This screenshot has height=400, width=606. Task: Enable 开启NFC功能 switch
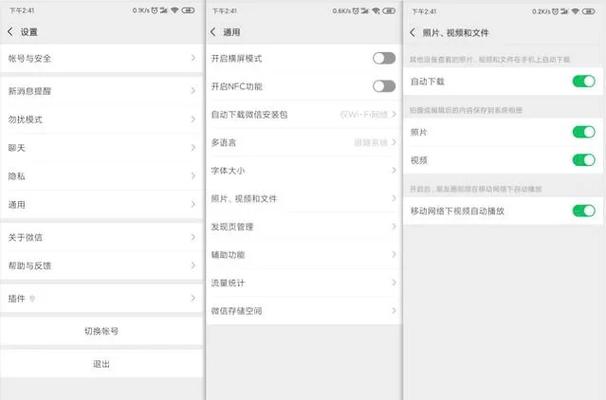[x=384, y=86]
